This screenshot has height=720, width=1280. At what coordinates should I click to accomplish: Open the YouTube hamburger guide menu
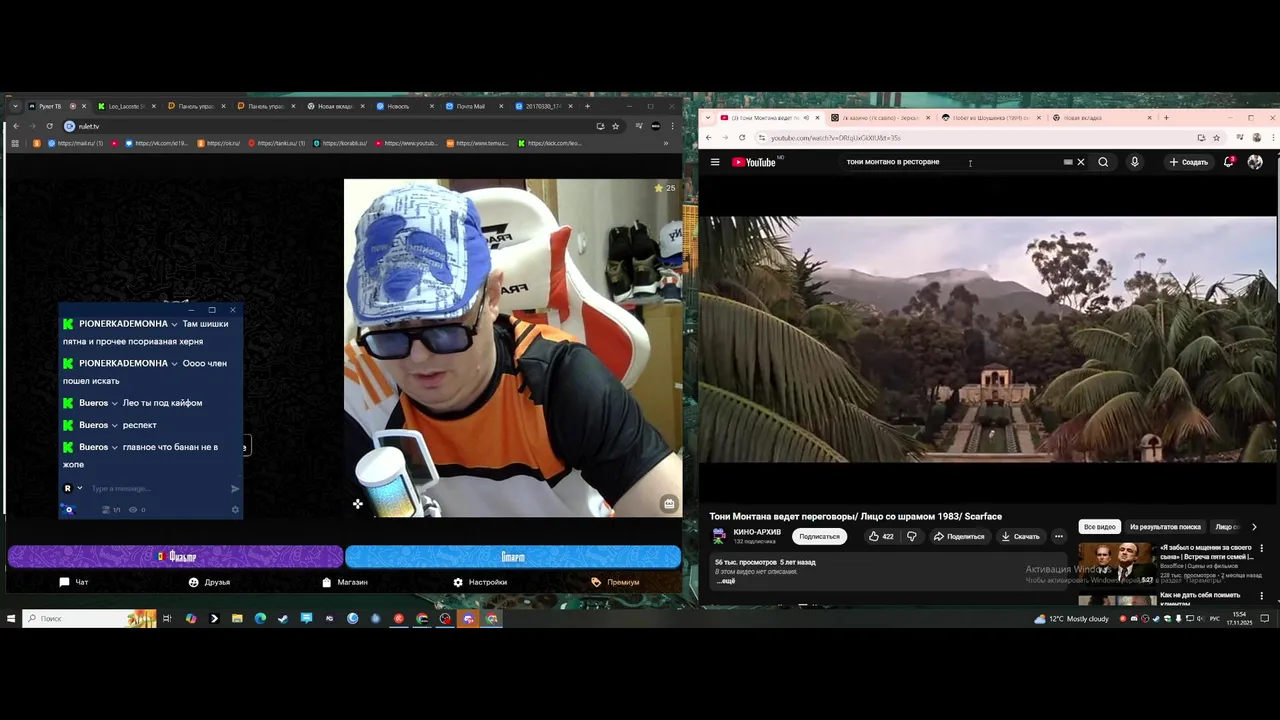point(715,162)
